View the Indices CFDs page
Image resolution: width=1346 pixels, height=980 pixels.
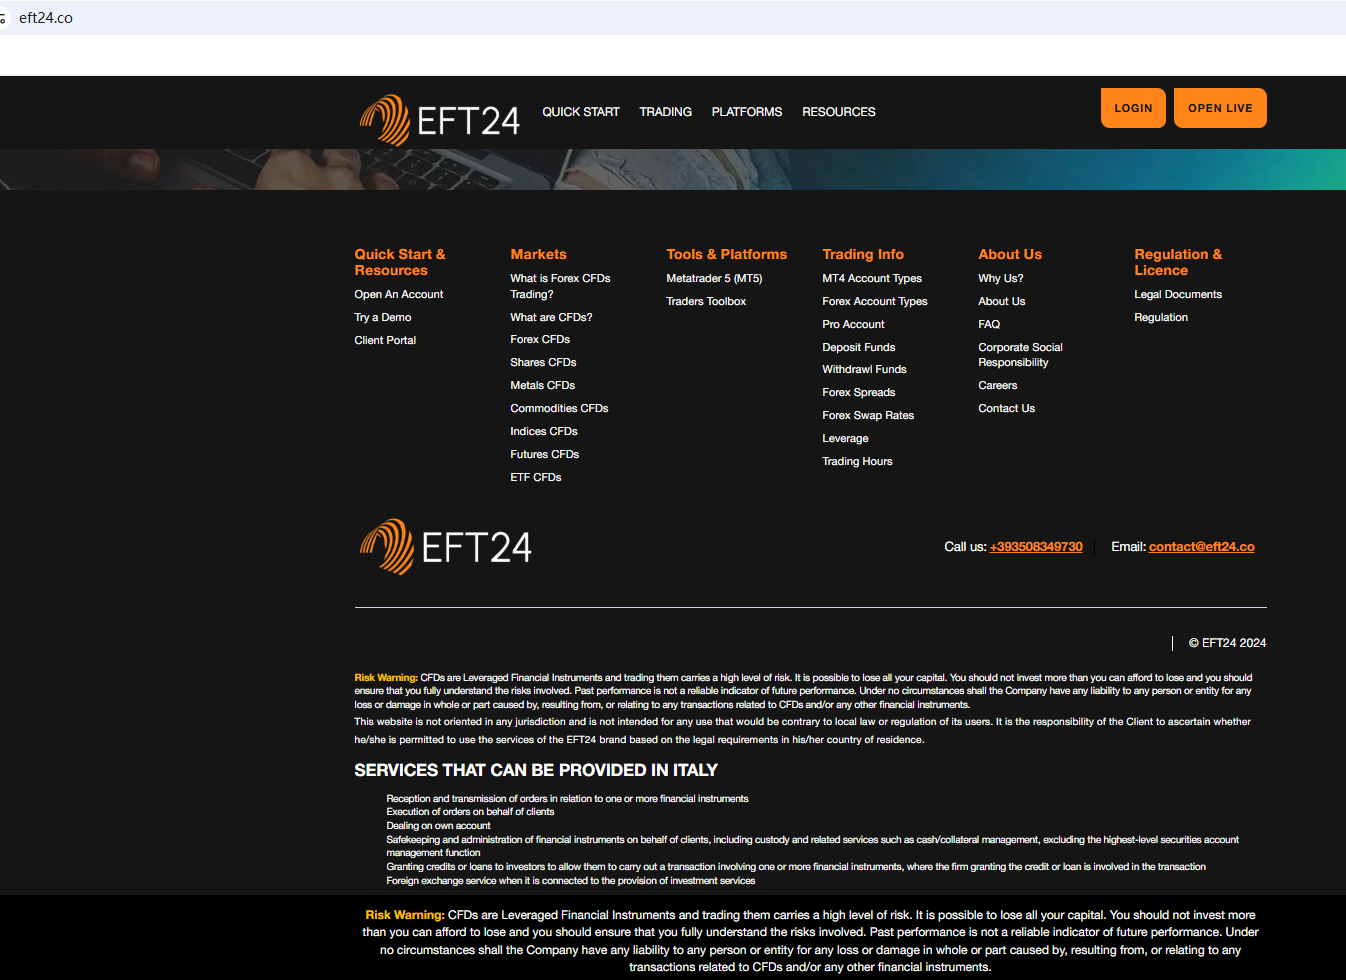tap(544, 431)
